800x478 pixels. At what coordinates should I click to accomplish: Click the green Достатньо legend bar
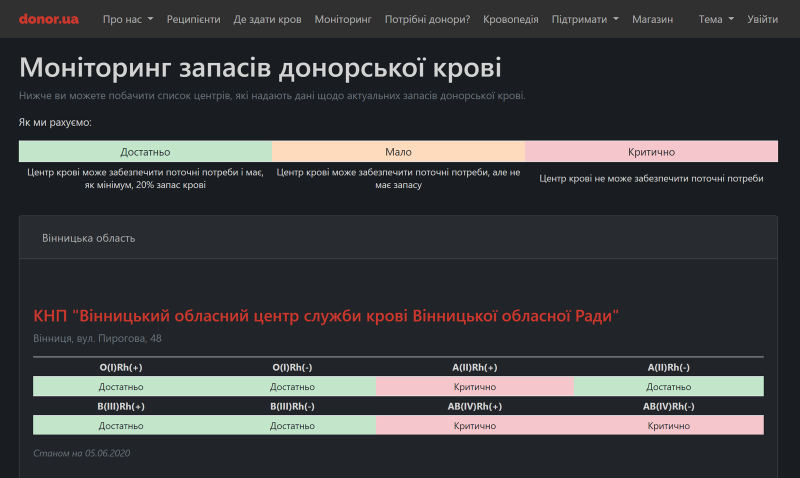click(x=145, y=152)
